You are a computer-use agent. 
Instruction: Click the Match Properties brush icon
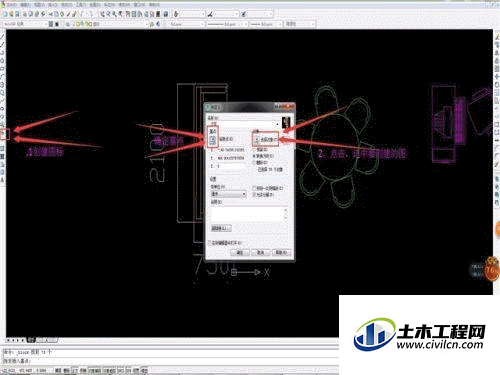point(74,14)
